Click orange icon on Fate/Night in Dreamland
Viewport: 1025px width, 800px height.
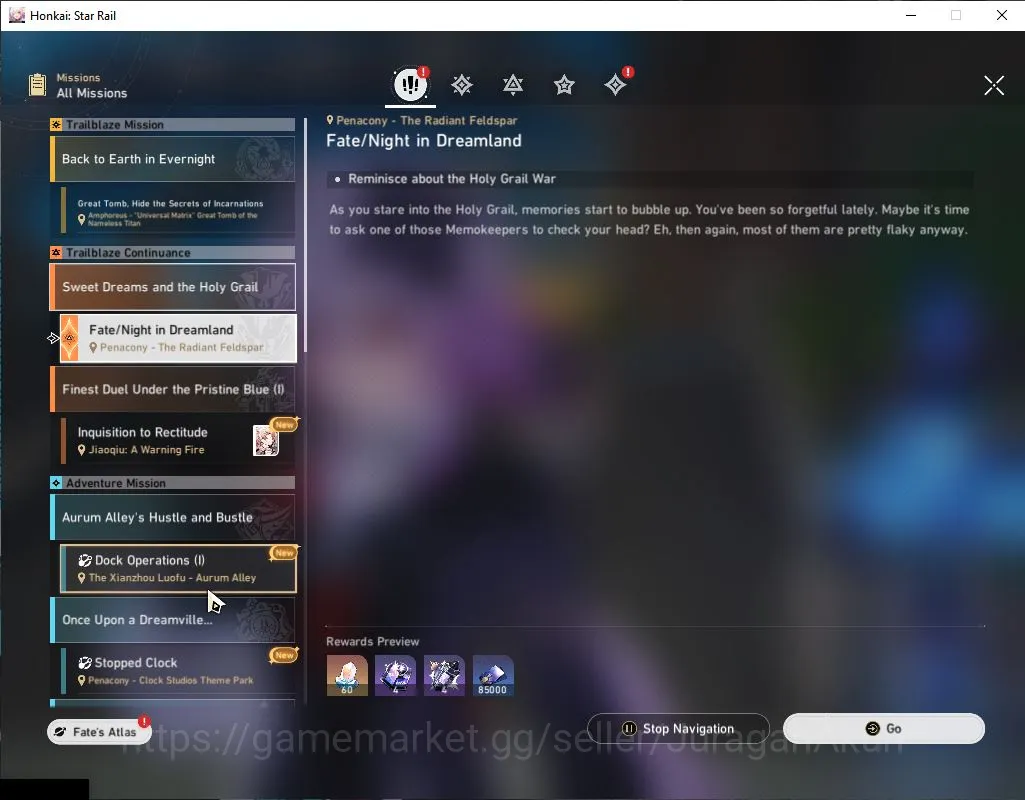[69, 338]
